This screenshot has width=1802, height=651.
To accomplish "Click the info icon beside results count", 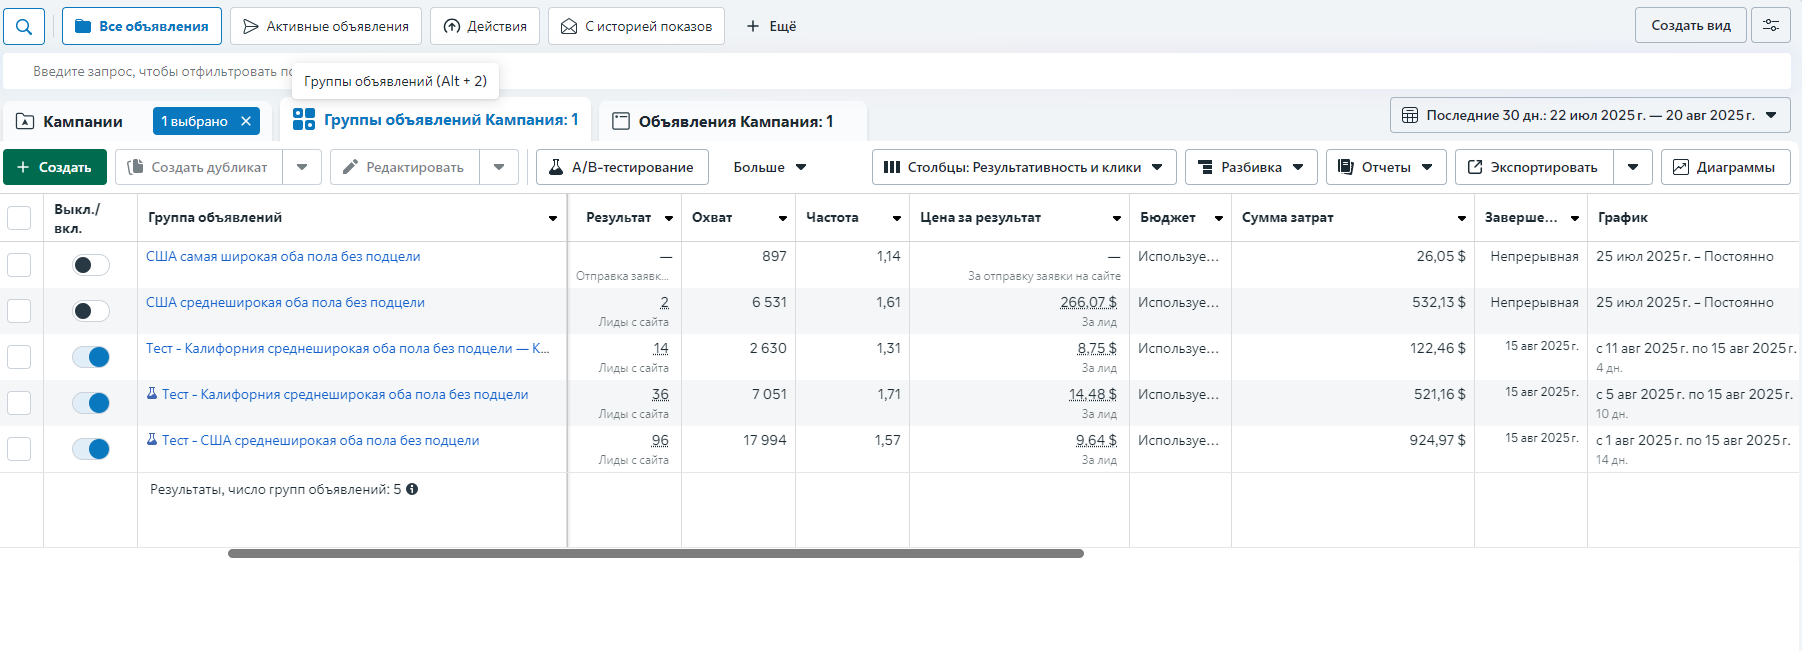I will (412, 489).
